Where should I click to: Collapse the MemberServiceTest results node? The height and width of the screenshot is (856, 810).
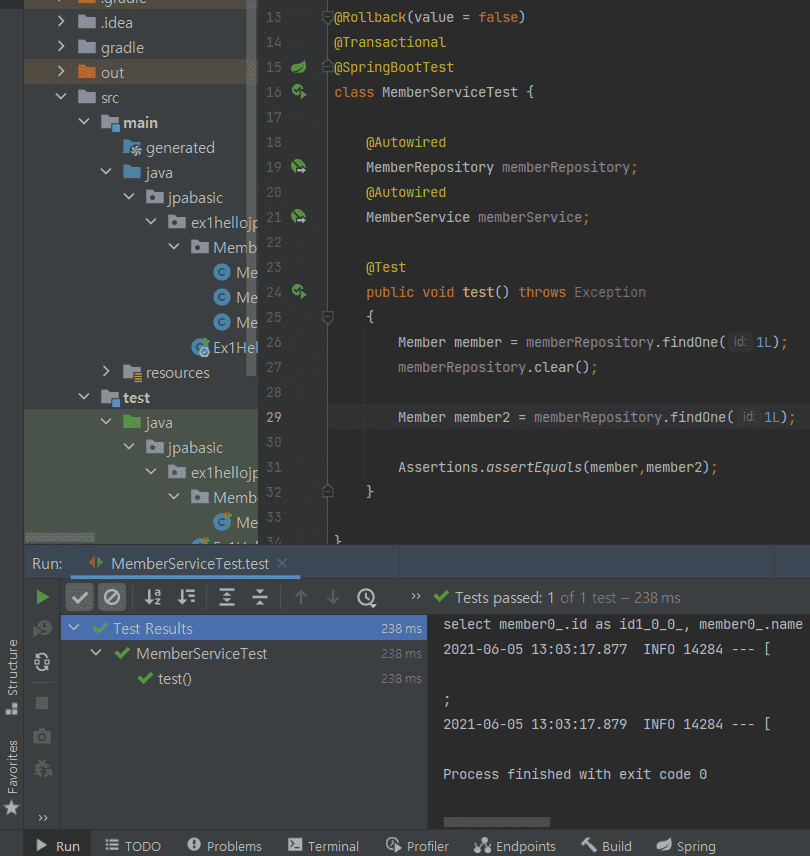click(x=97, y=654)
